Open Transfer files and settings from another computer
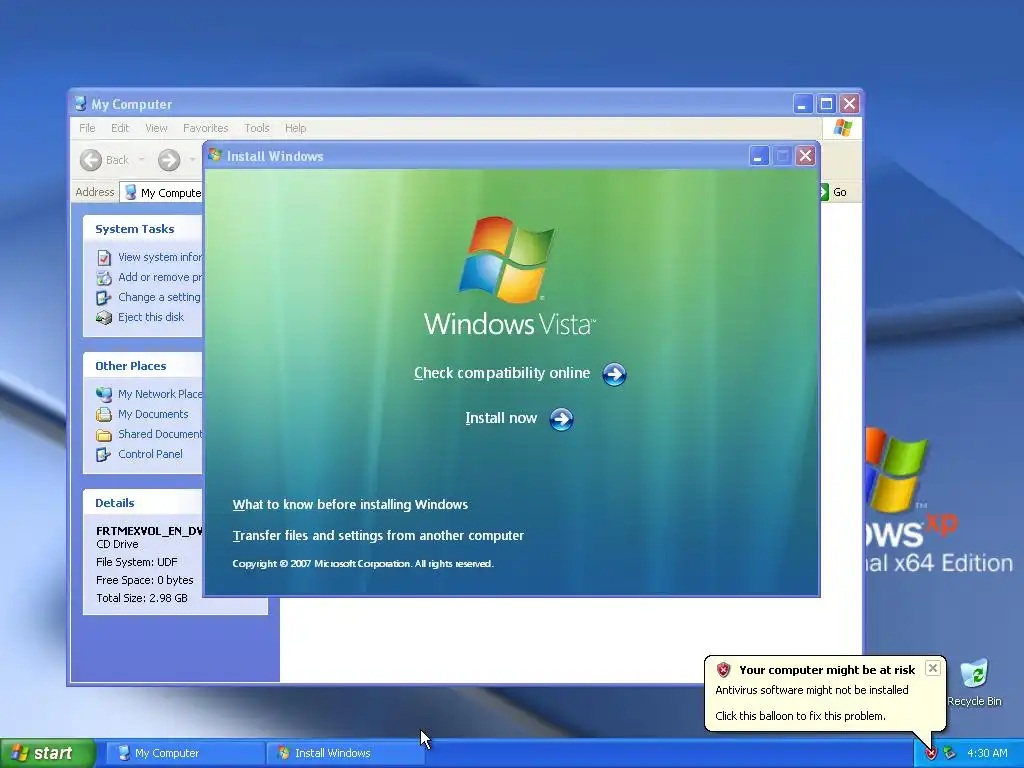The width and height of the screenshot is (1024, 768). pyautogui.click(x=378, y=536)
